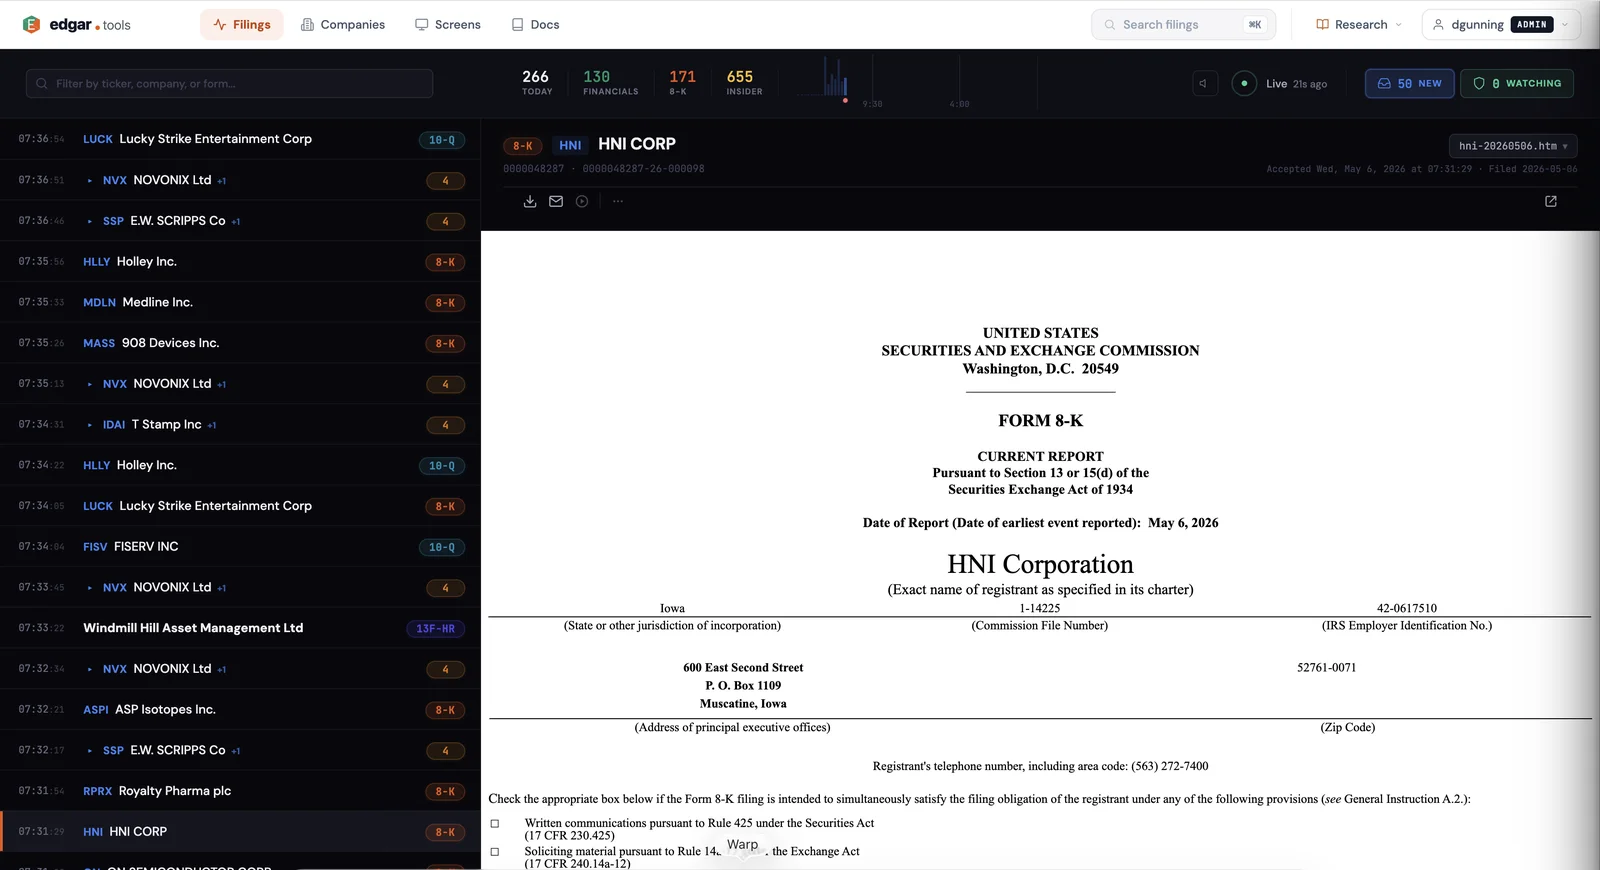Click the play/read aloud icon

click(582, 201)
